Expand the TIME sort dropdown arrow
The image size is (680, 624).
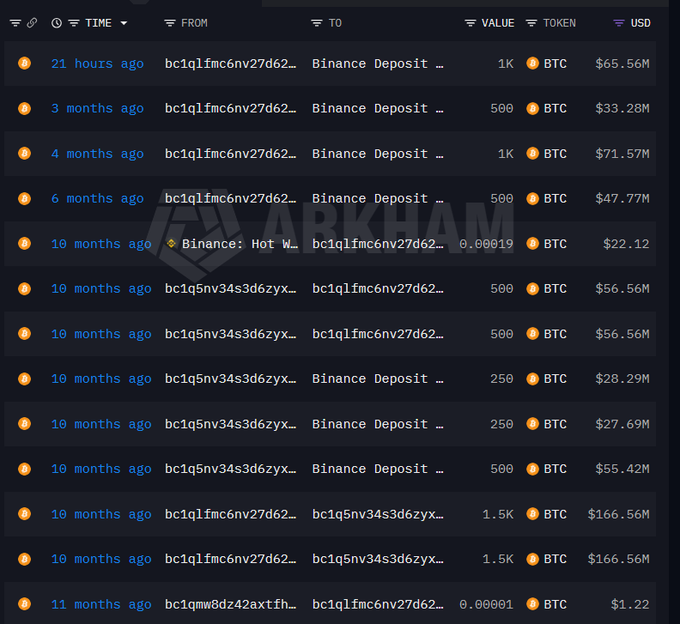[124, 23]
